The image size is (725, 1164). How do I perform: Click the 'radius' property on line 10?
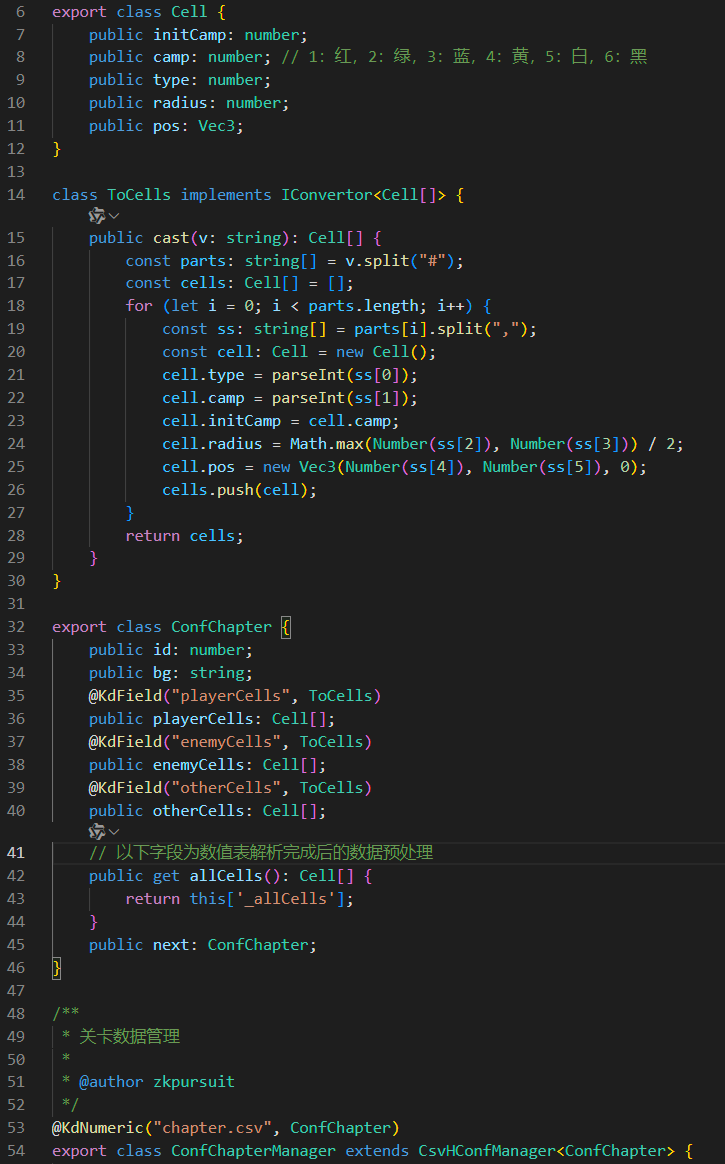click(180, 103)
